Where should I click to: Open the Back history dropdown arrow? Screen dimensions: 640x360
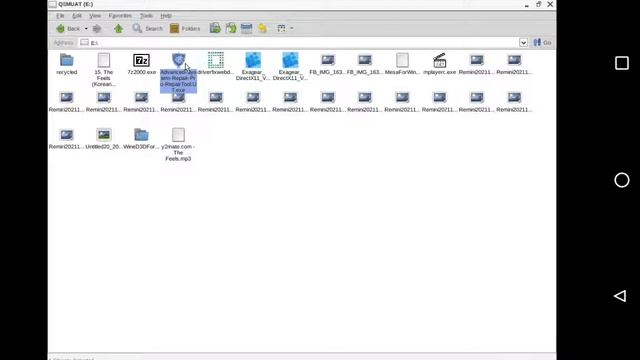86,29
